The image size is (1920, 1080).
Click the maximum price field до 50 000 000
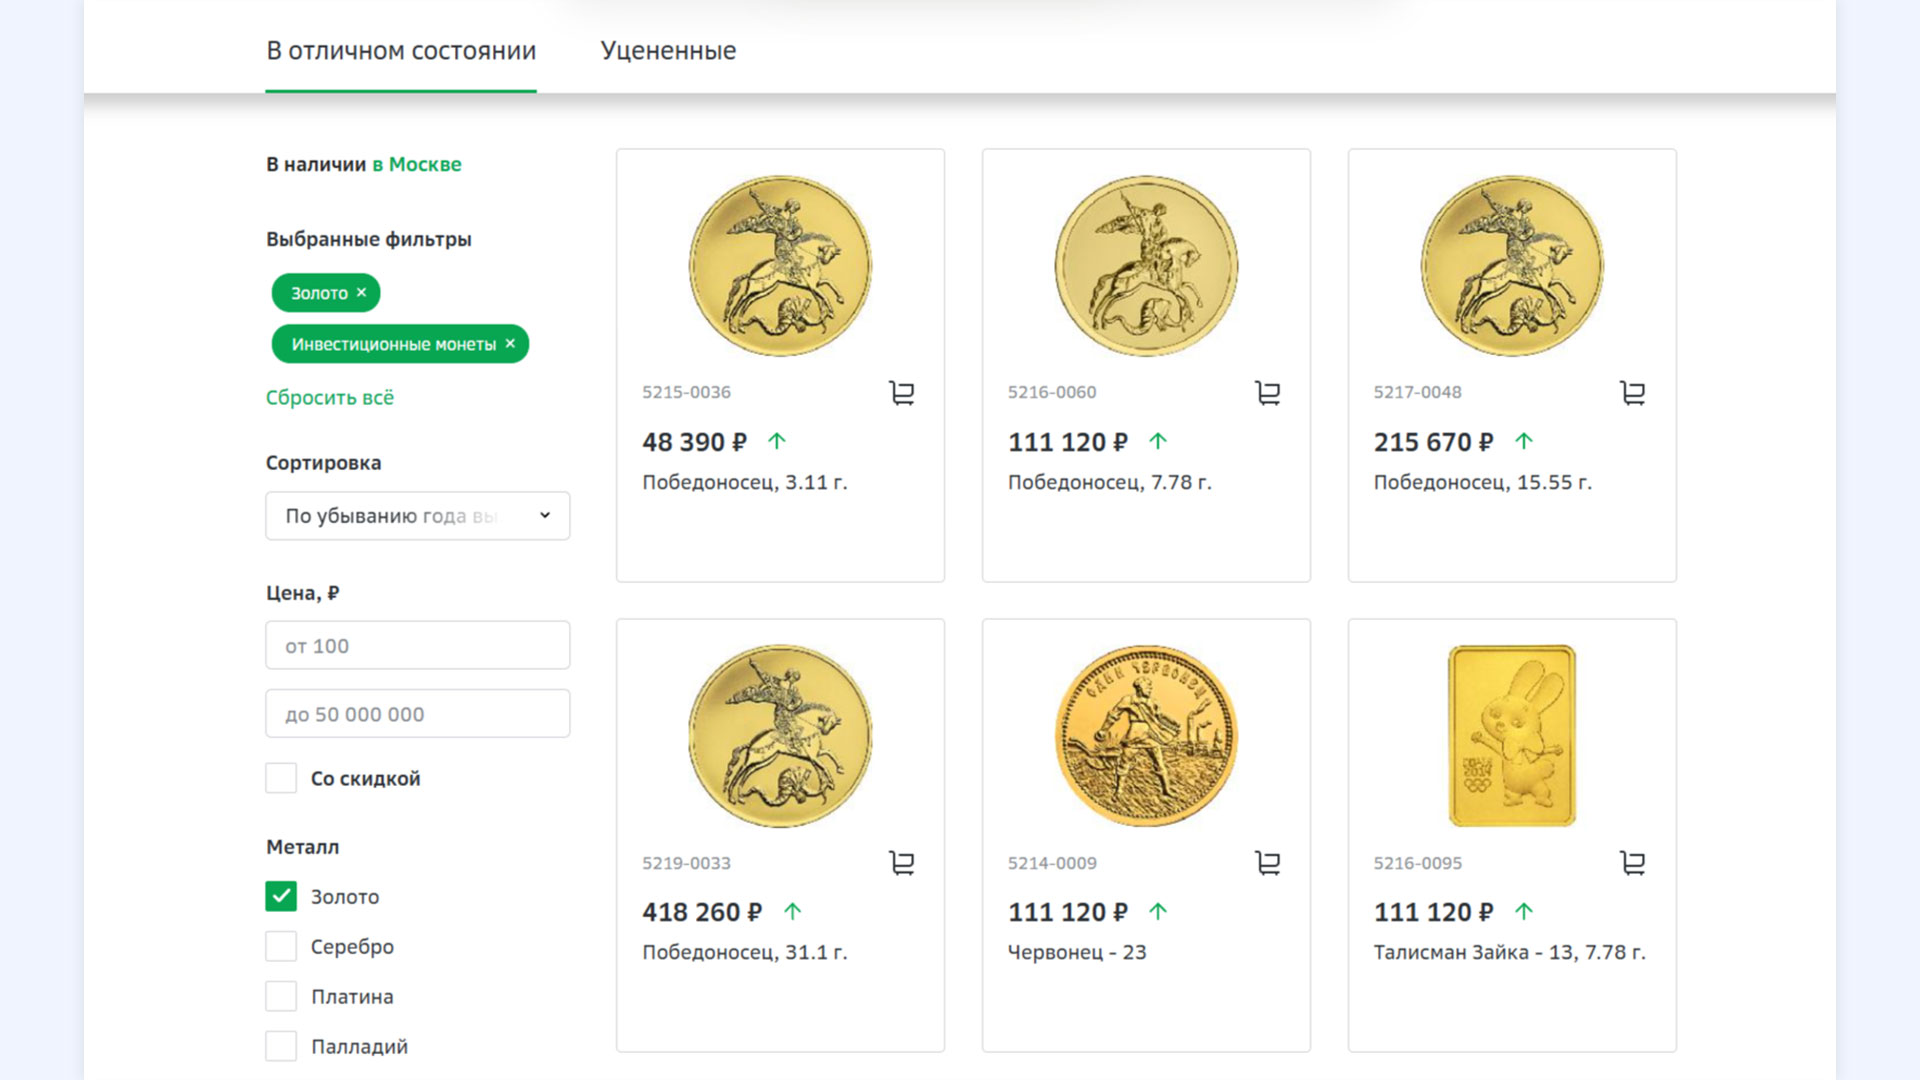pyautogui.click(x=417, y=714)
